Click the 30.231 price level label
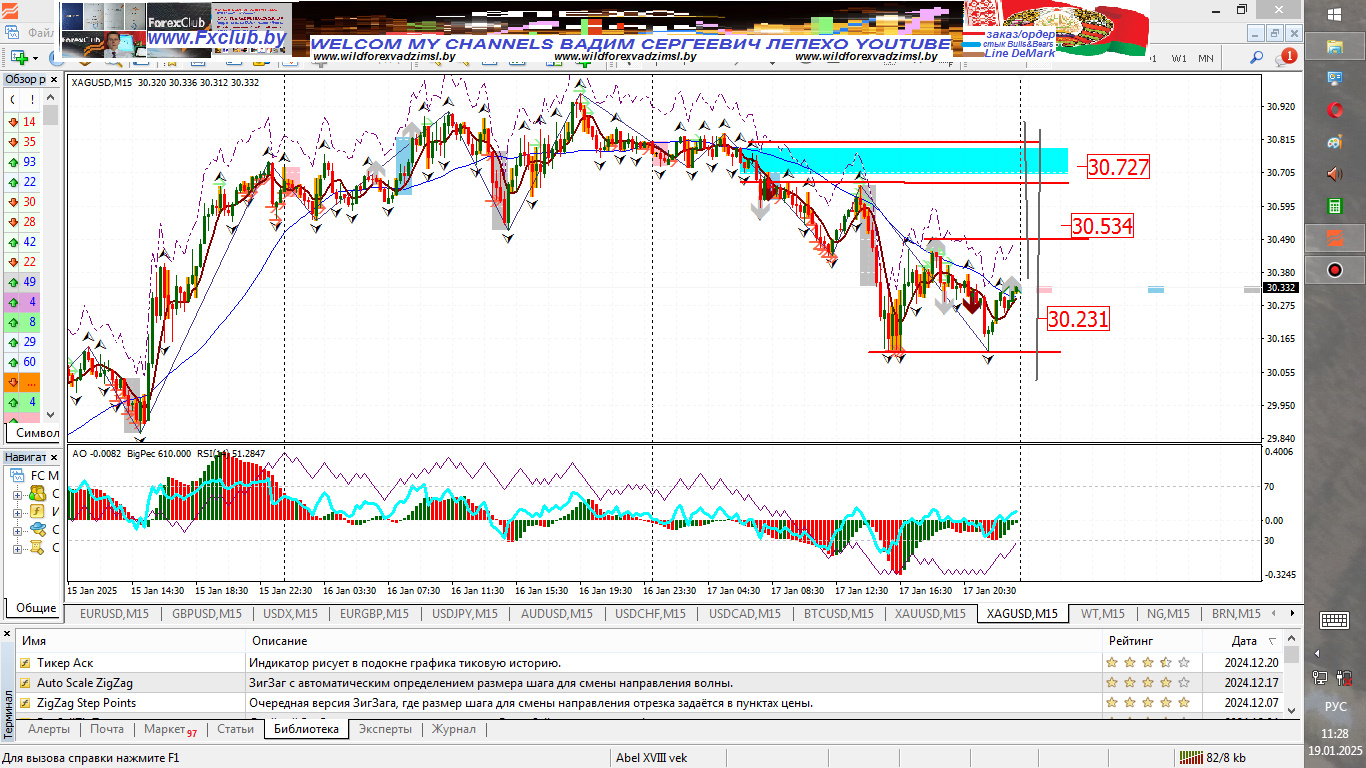Viewport: 1366px width, 768px height. pyautogui.click(x=1078, y=319)
